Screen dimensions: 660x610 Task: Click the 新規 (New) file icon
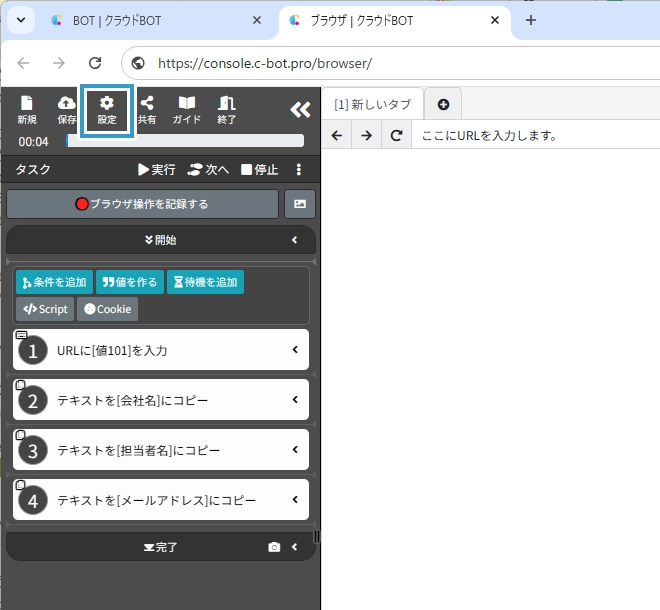[27, 109]
